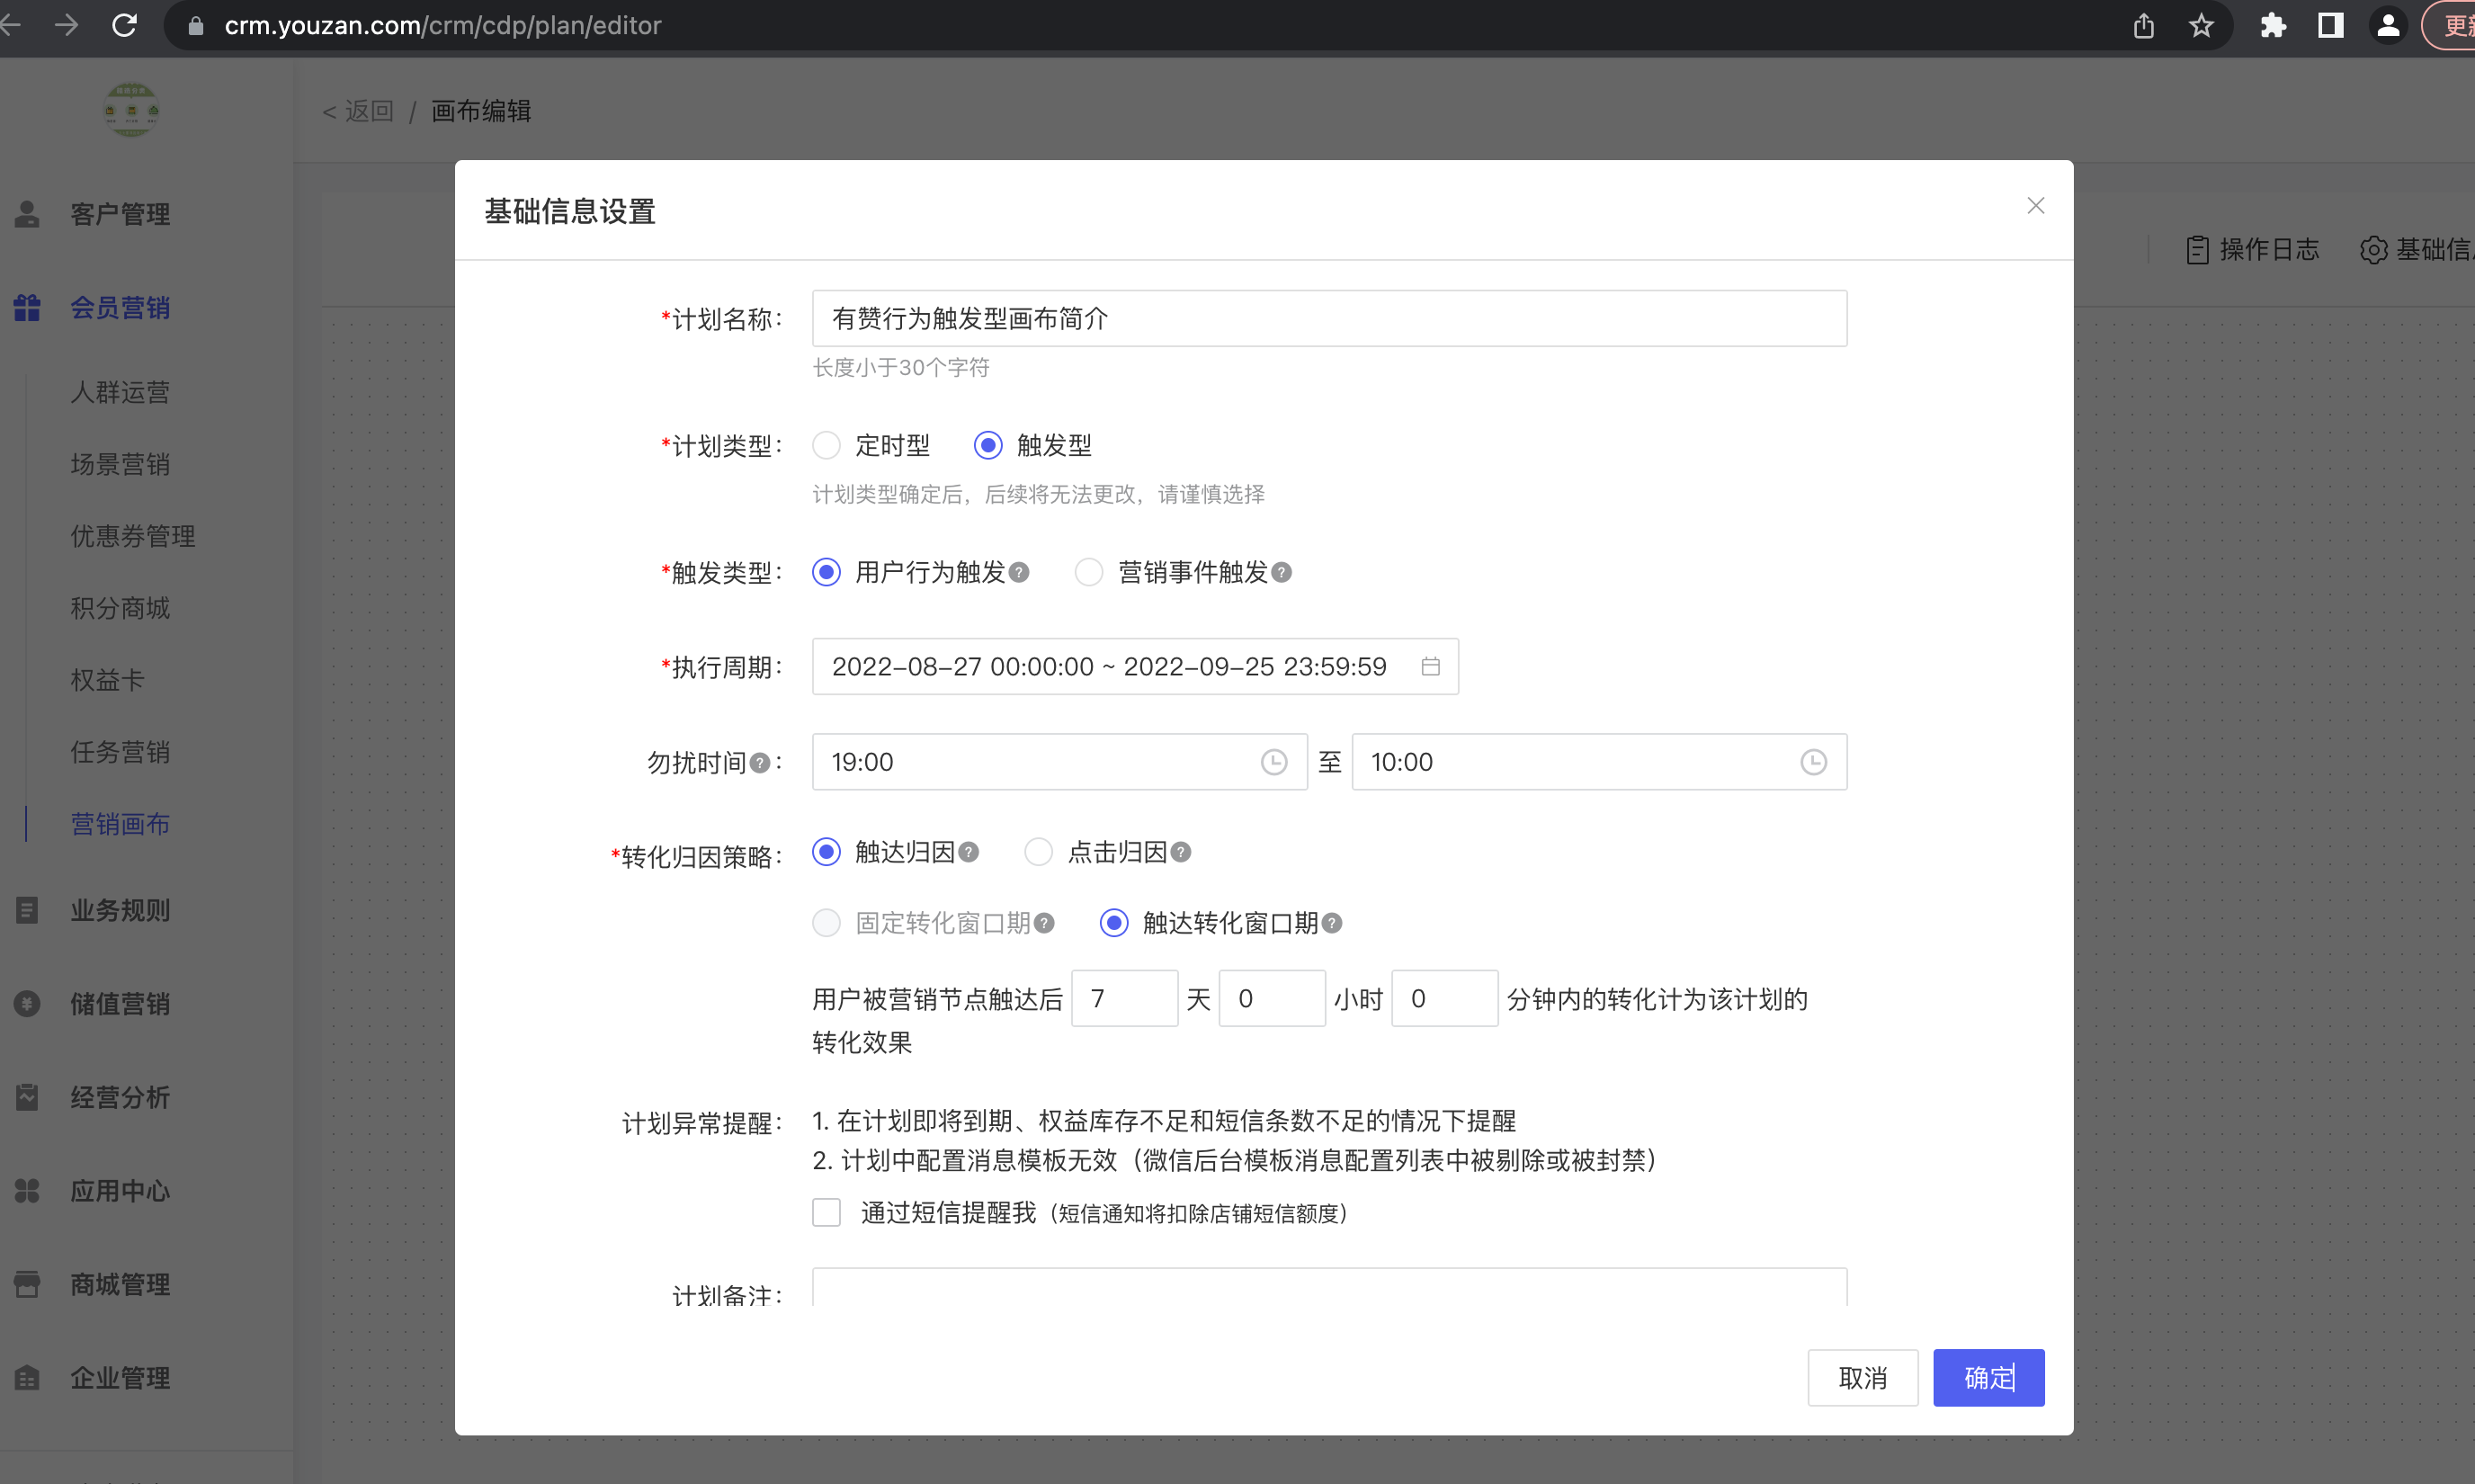
Task: Click the site lock icon in address bar
Action: [196, 25]
